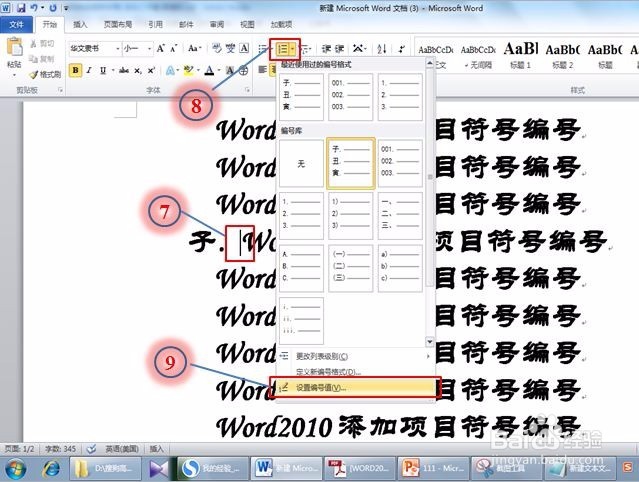This screenshot has height=482, width=639.
Task: Open the Change Case (Aa) dropdown
Action: 194,48
